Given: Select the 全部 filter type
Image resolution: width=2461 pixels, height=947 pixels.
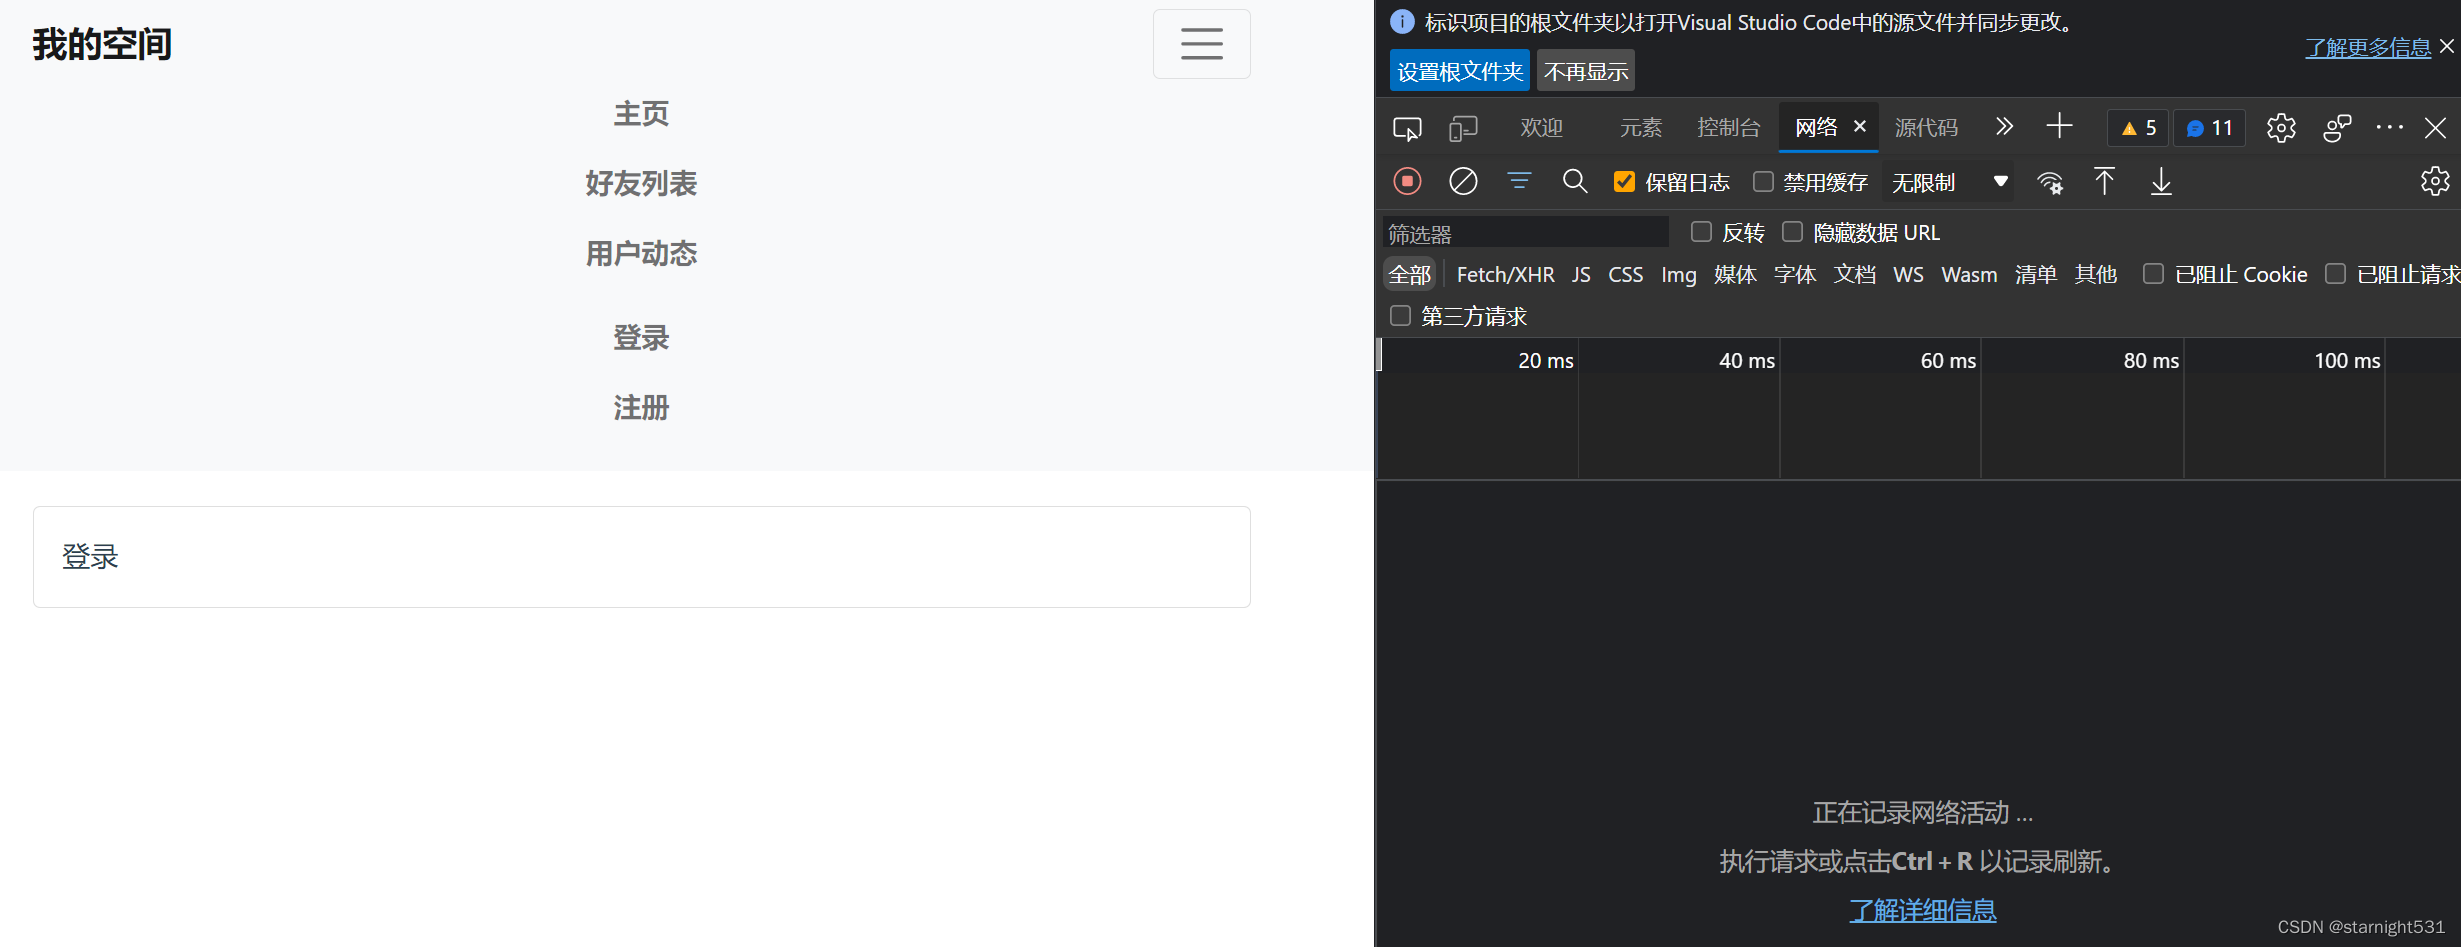Looking at the screenshot, I should 1410,274.
